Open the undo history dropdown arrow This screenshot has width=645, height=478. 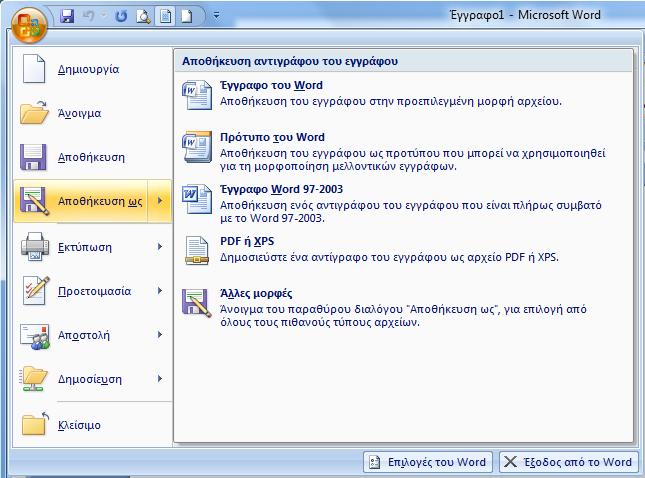click(x=104, y=16)
